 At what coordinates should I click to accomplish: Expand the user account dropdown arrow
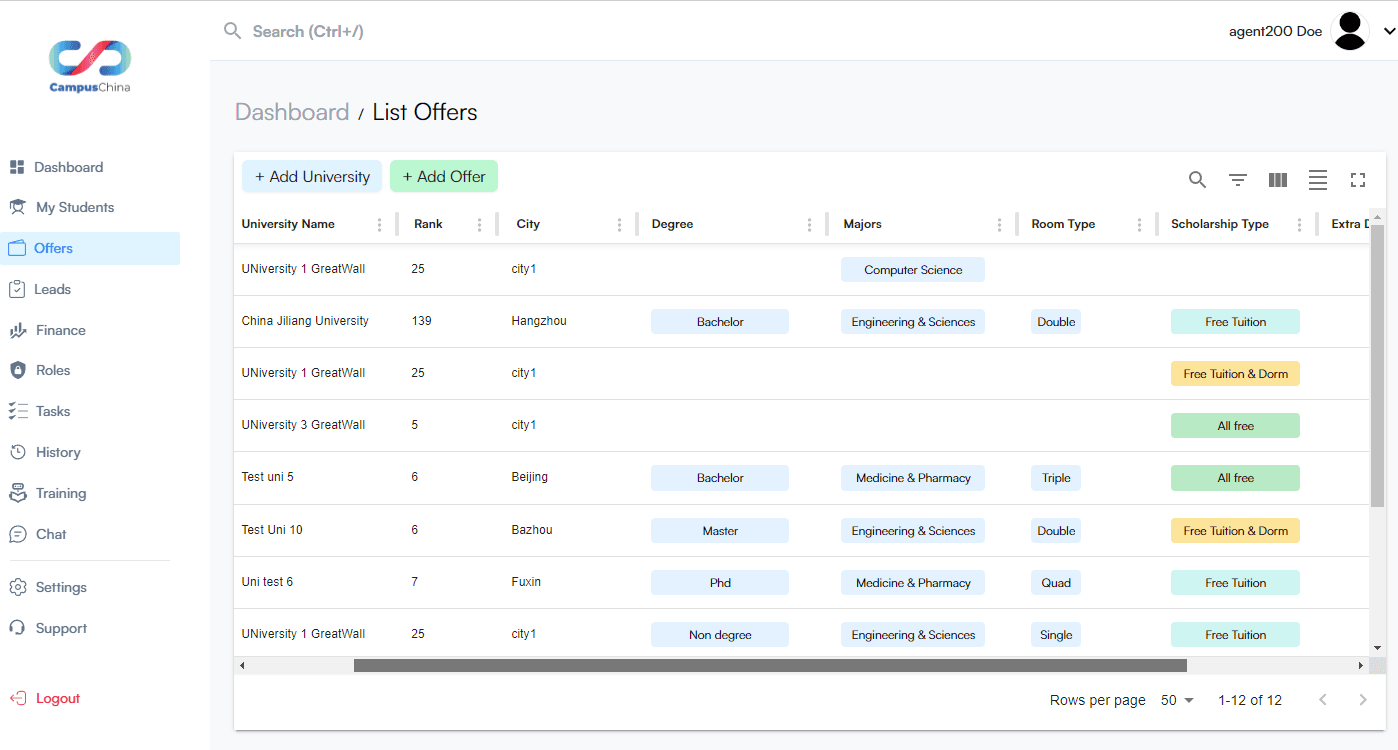pyautogui.click(x=1389, y=31)
